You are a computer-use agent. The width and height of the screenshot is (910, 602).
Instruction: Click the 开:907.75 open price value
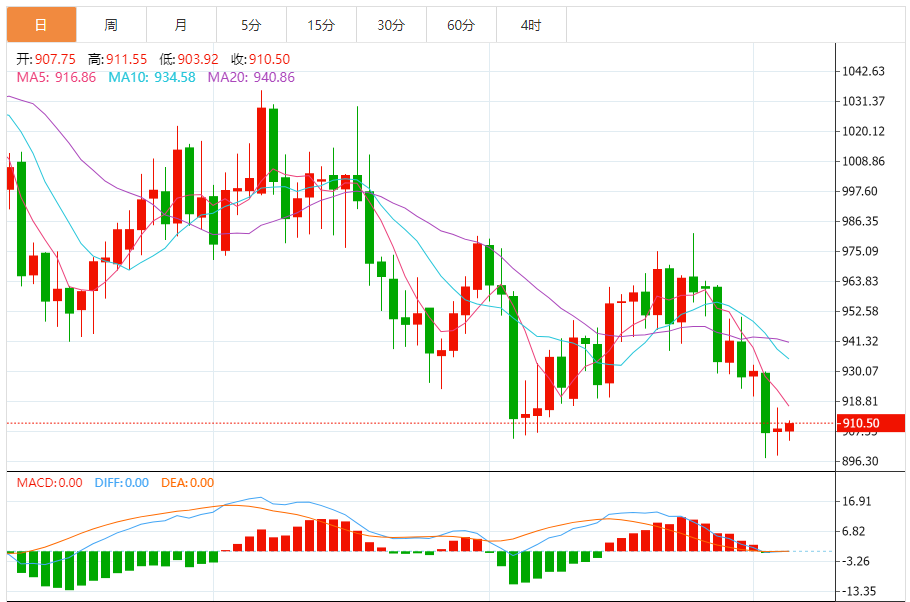pos(46,59)
